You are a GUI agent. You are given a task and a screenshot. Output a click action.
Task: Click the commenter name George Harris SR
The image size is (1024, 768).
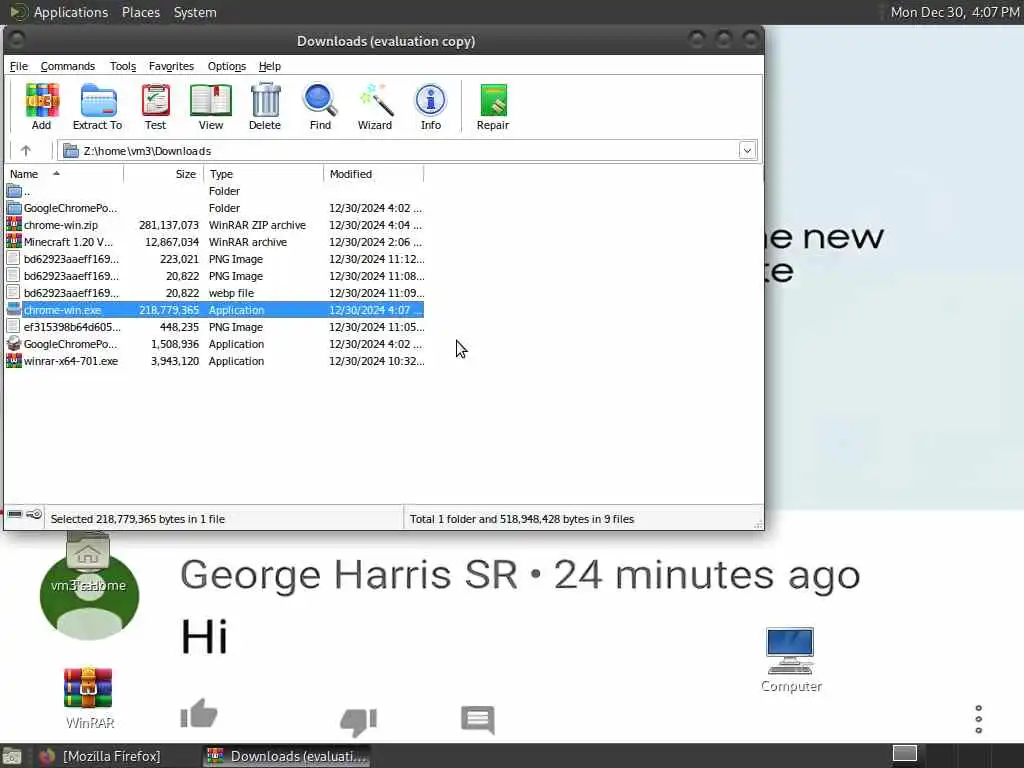pyautogui.click(x=348, y=575)
